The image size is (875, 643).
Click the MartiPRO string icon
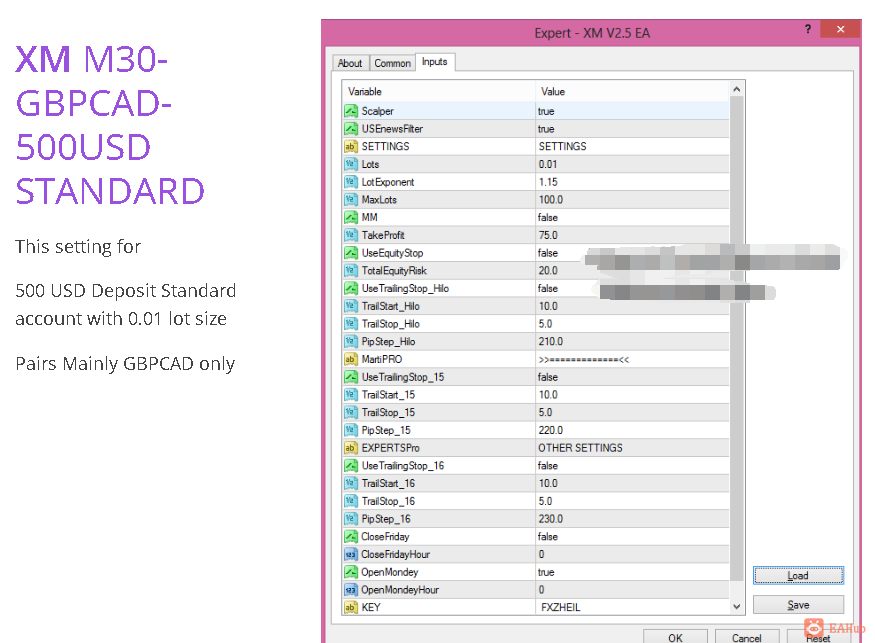(x=350, y=359)
